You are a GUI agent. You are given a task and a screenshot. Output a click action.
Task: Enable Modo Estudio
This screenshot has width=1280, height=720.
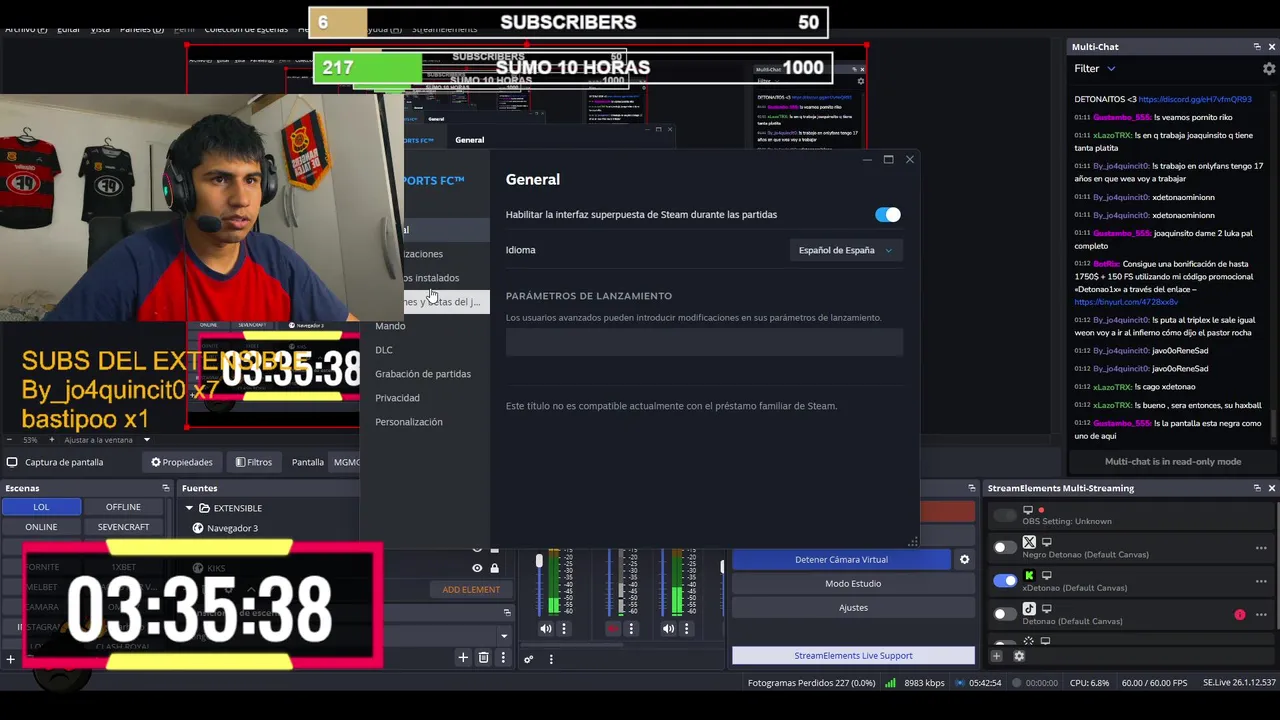pos(853,584)
